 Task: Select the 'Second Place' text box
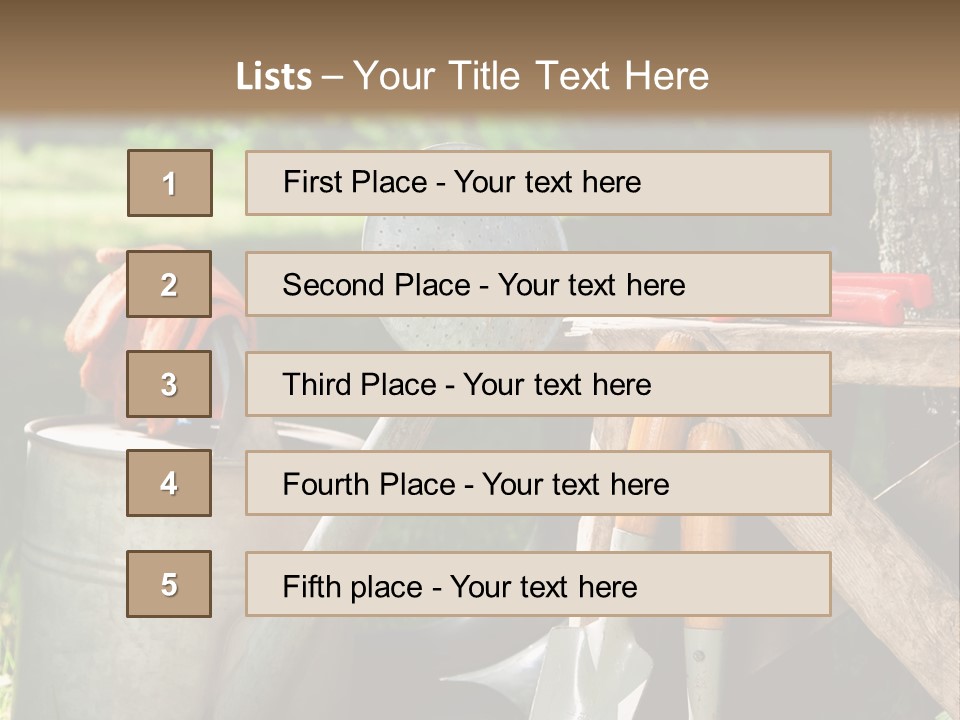click(538, 284)
